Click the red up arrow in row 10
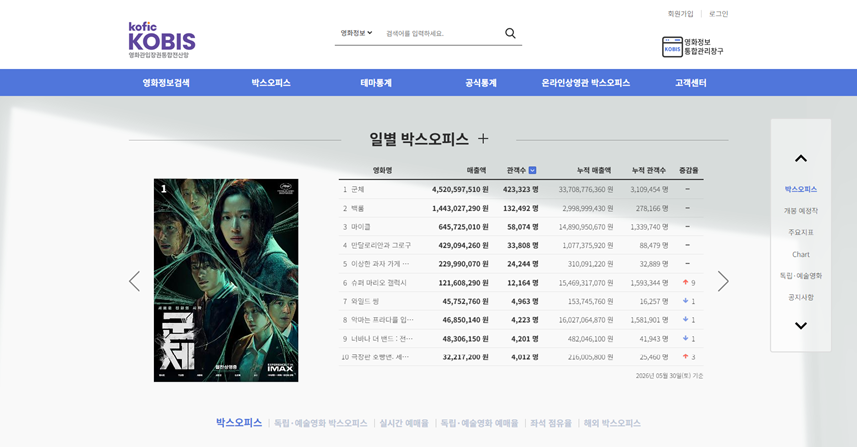This screenshot has height=447, width=857. point(685,357)
